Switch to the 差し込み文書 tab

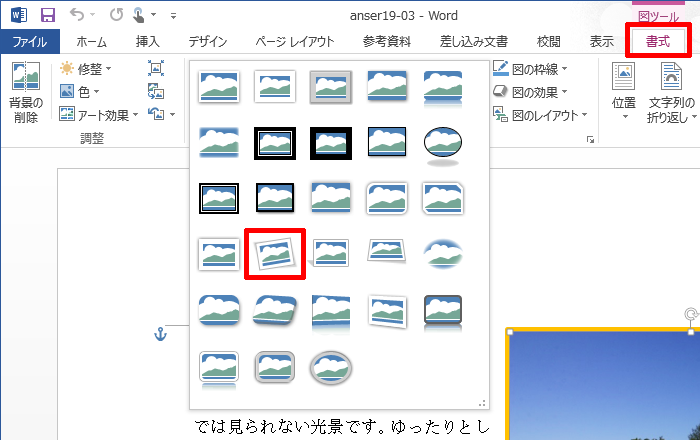(x=474, y=42)
